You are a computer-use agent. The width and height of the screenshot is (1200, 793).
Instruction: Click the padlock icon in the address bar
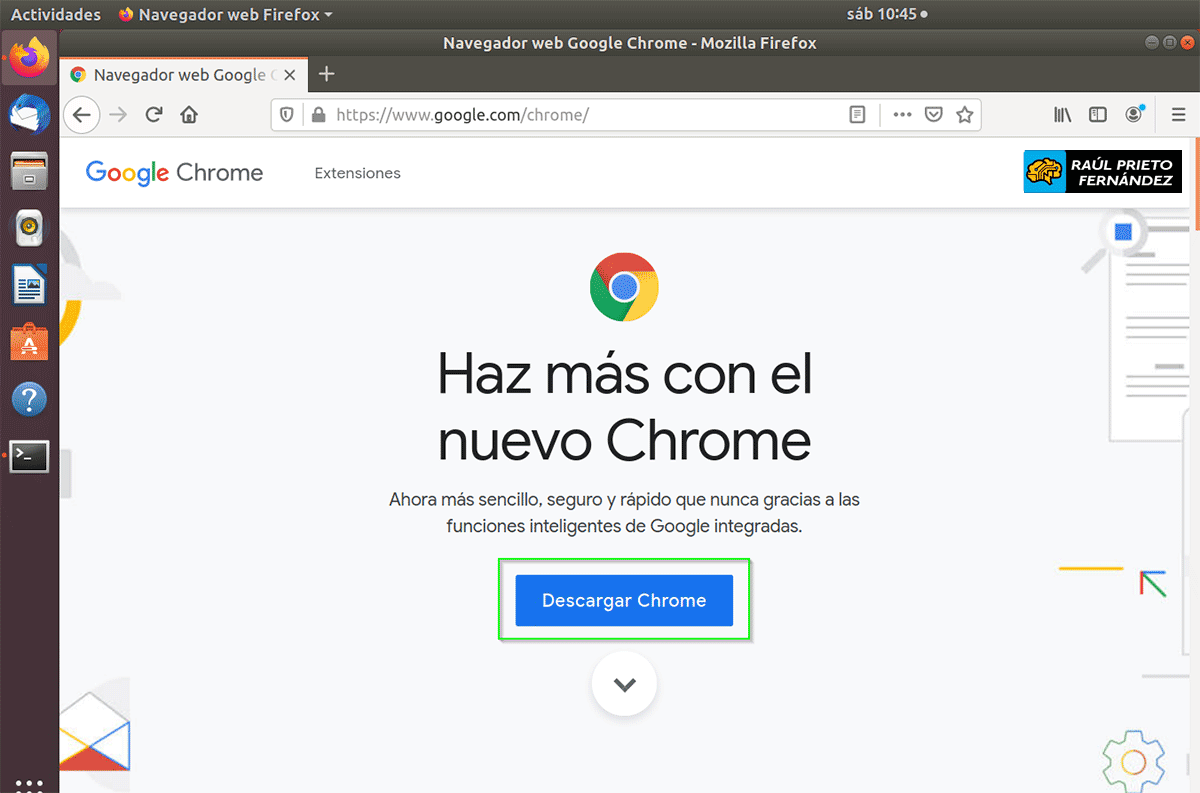tap(318, 114)
